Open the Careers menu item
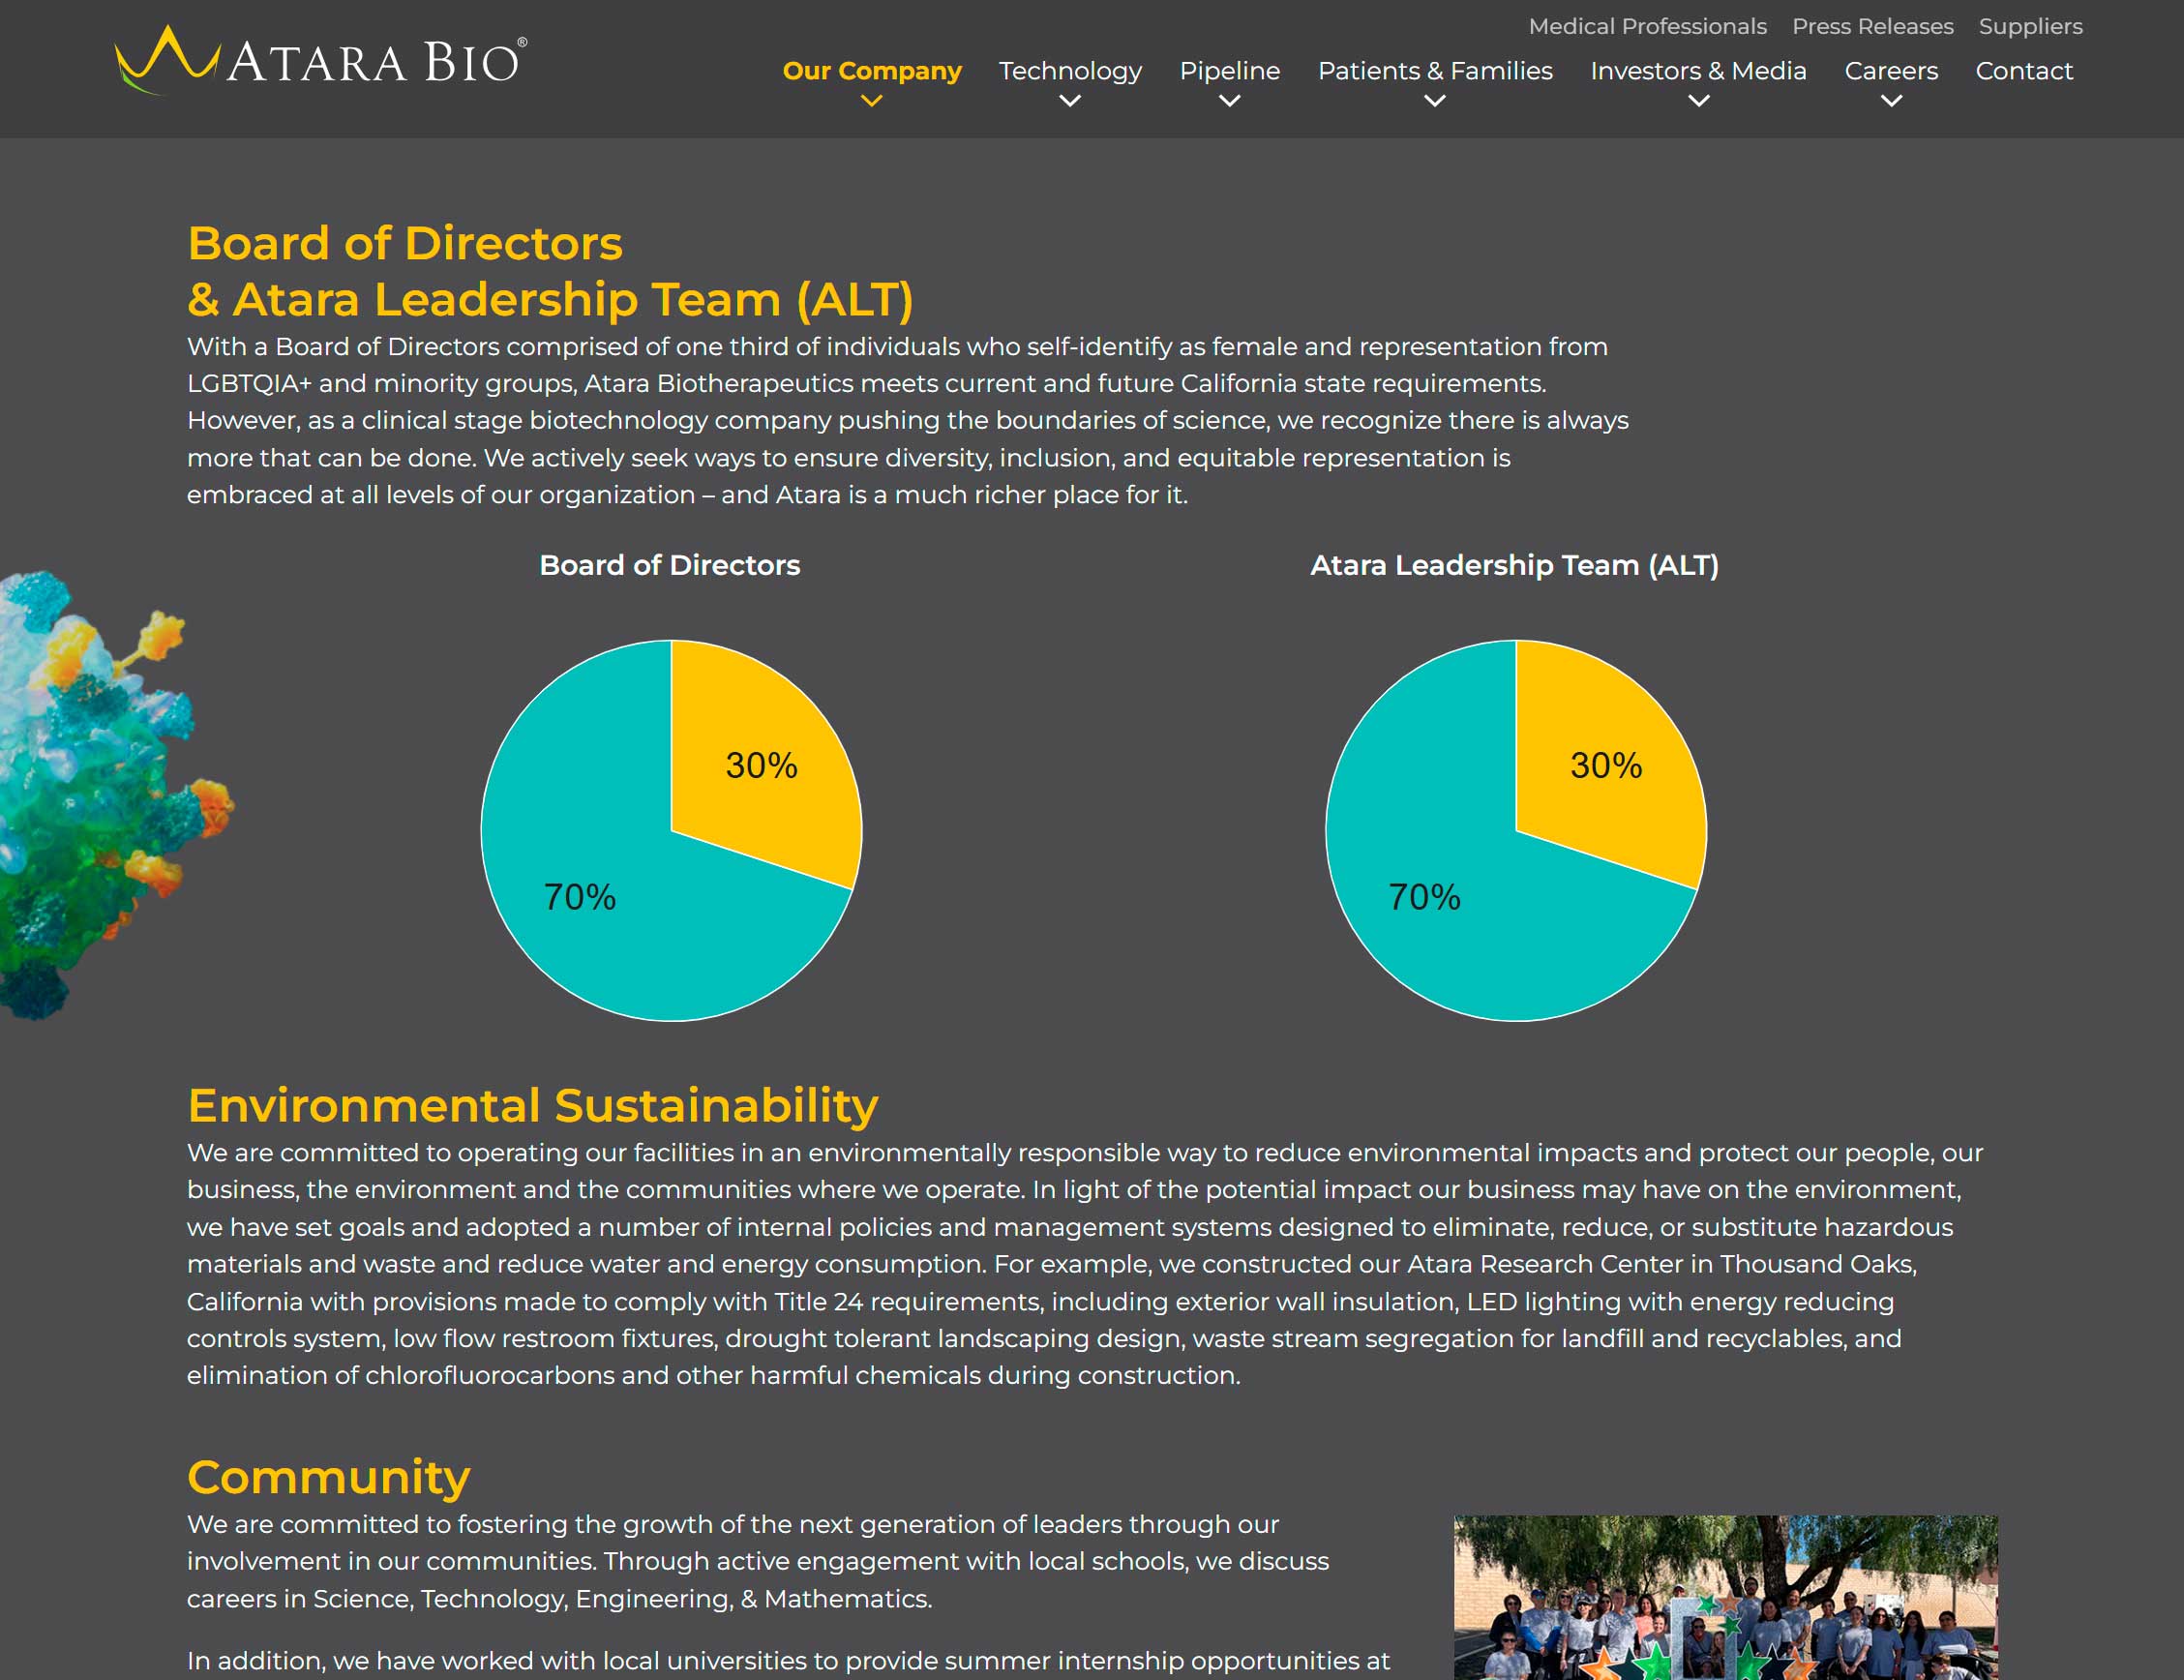The width and height of the screenshot is (2184, 1680). point(1891,71)
